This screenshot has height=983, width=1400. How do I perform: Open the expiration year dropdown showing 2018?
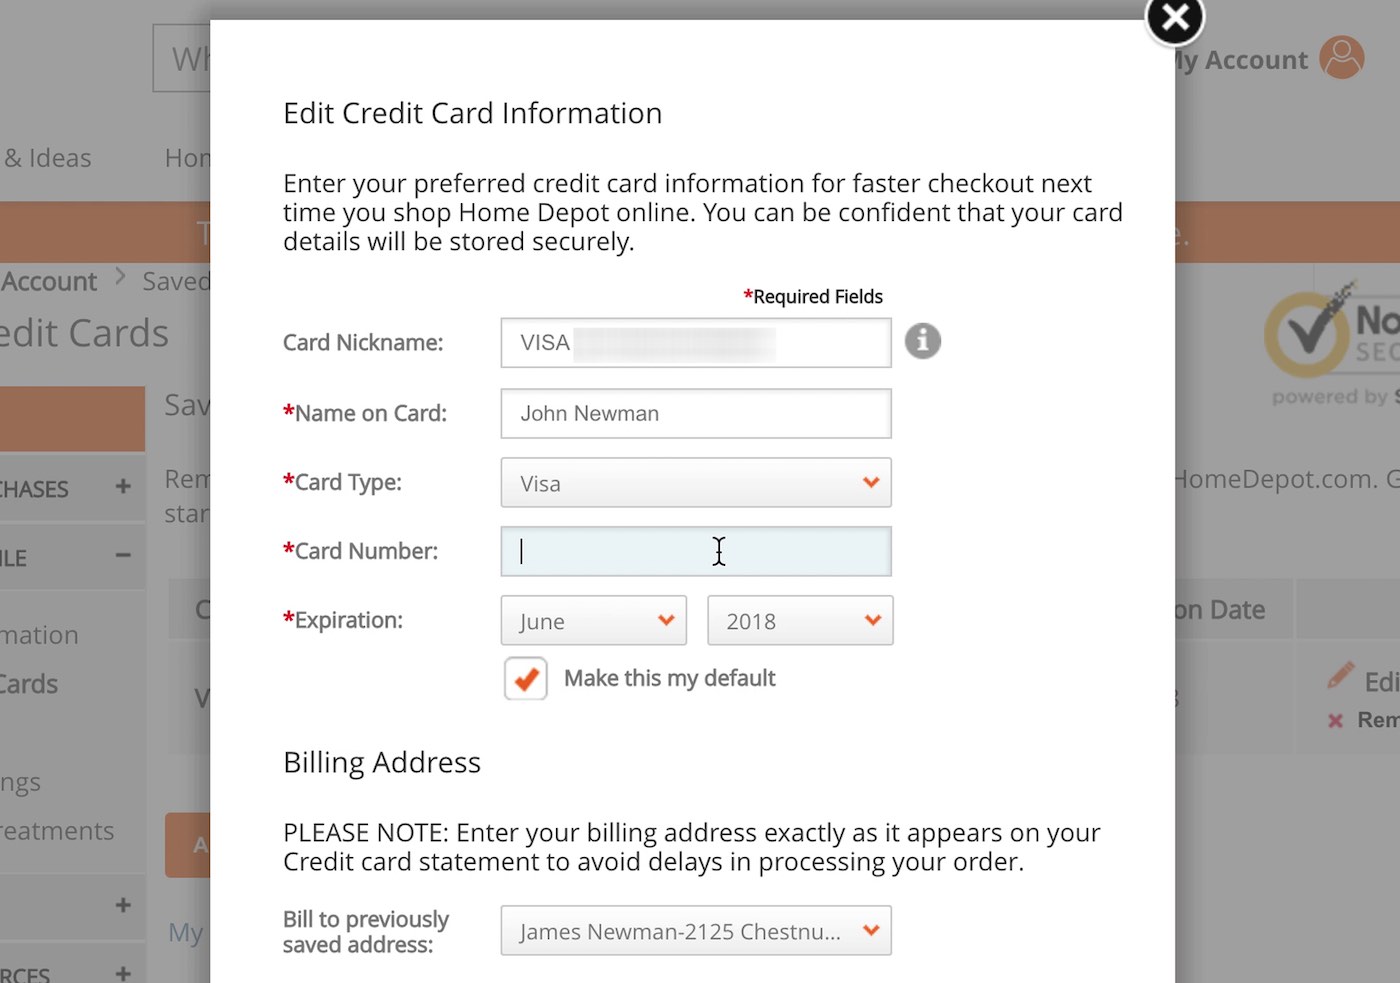point(800,621)
